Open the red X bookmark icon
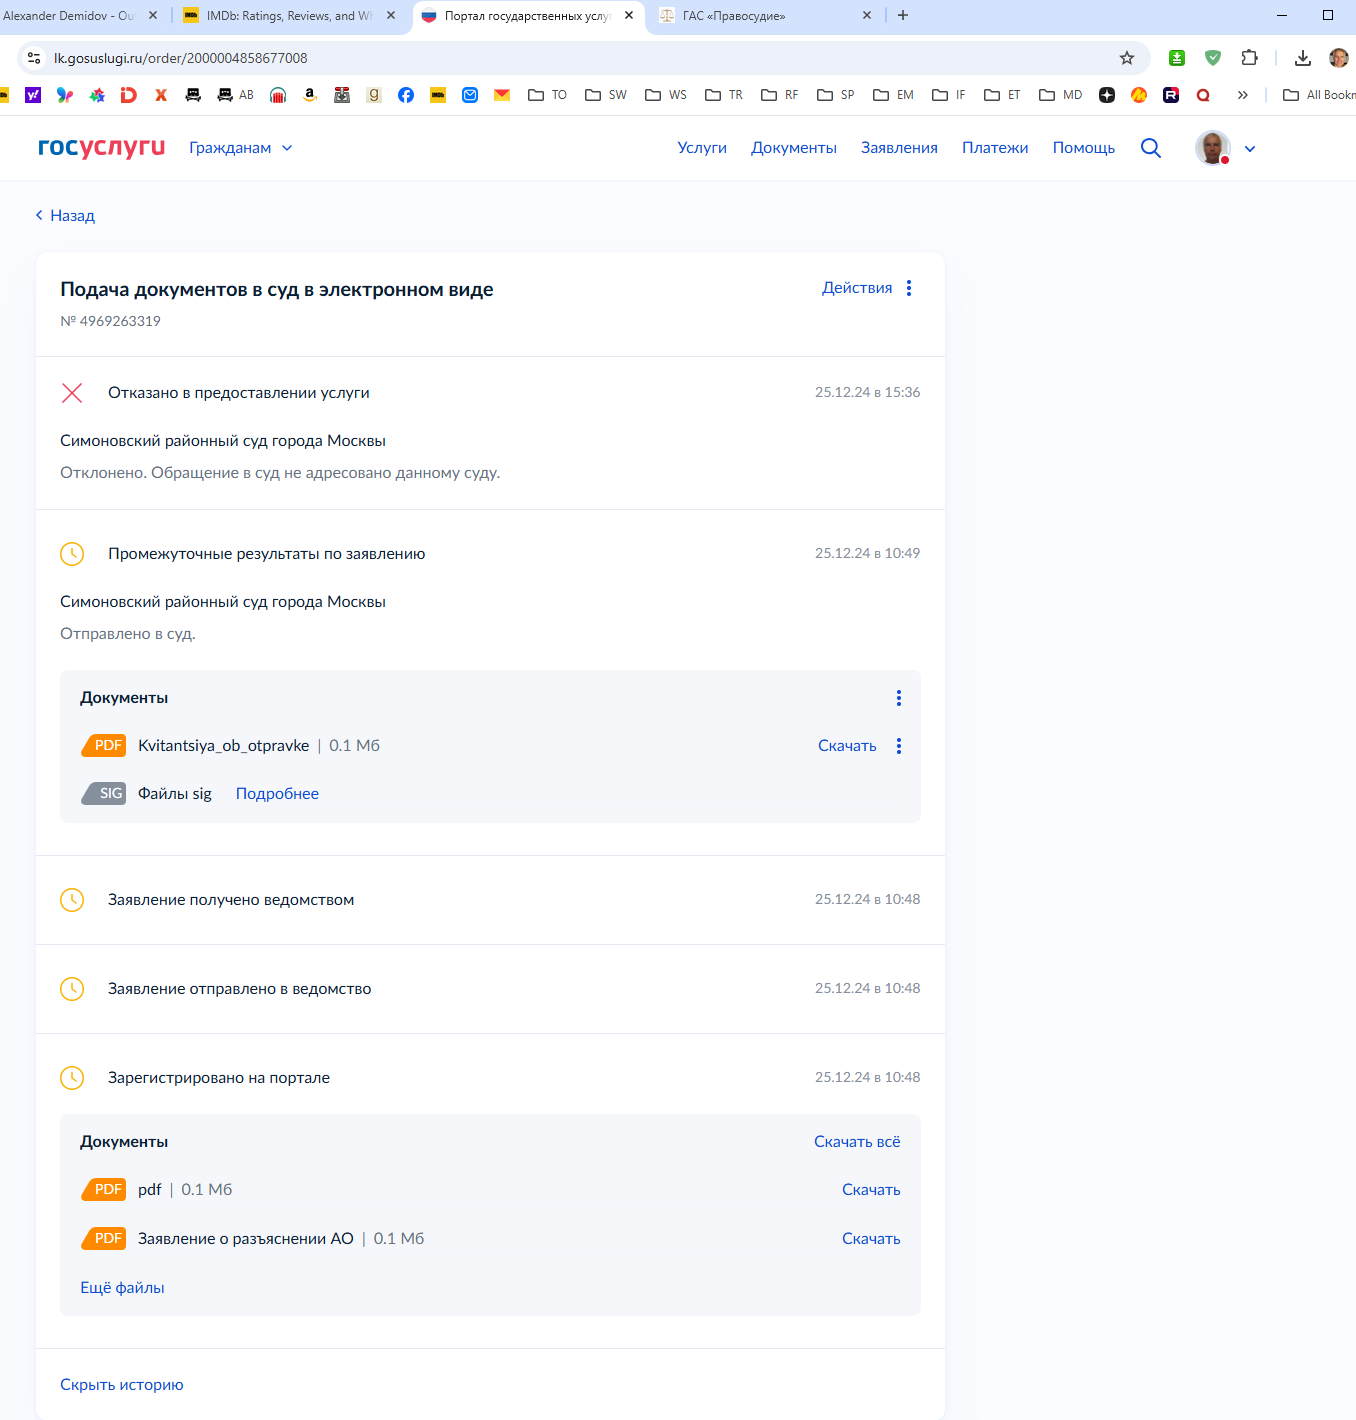Screen dimensions: 1356x1420 (x=161, y=95)
